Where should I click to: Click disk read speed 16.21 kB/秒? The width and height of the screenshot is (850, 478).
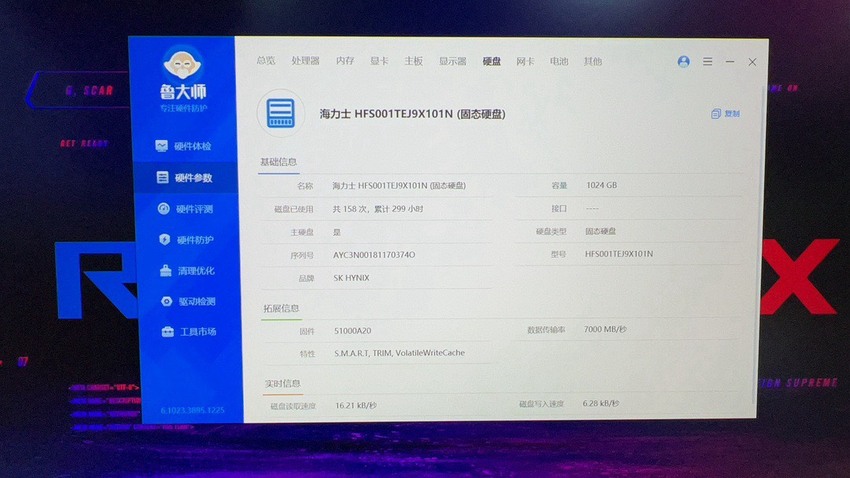tap(356, 405)
